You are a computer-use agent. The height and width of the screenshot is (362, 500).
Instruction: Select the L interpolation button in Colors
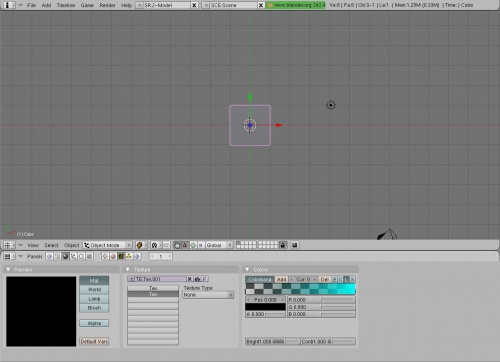(x=346, y=280)
